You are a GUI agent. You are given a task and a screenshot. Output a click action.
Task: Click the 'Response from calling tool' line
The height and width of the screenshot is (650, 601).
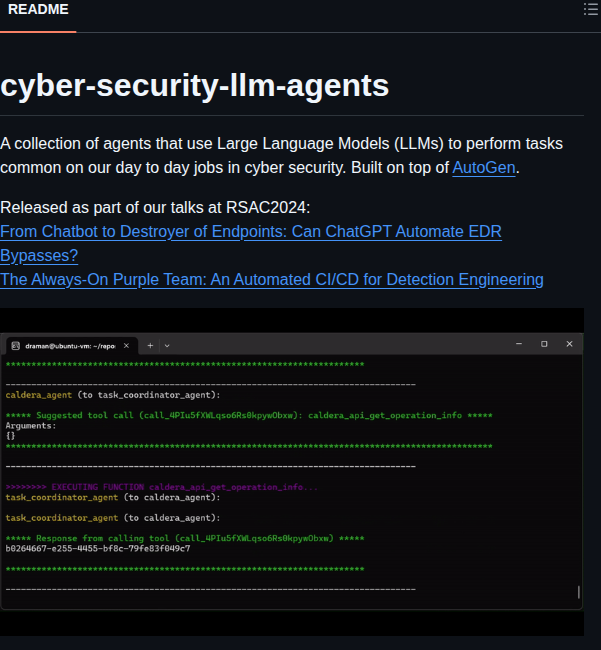pyautogui.click(x=185, y=538)
